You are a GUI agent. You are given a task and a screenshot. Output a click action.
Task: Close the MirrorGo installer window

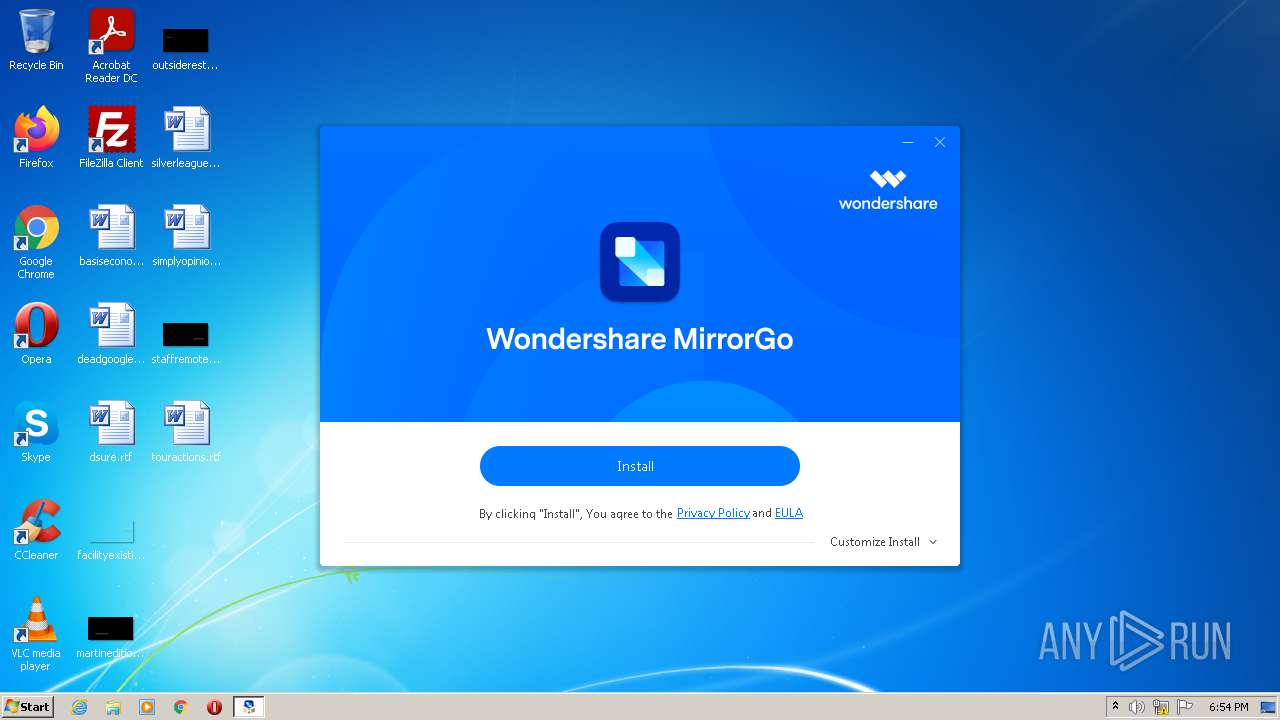tap(940, 142)
